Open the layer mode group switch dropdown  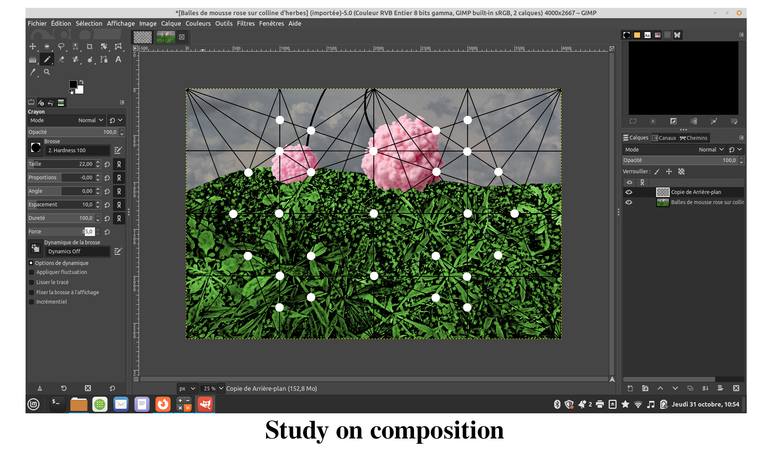click(736, 149)
